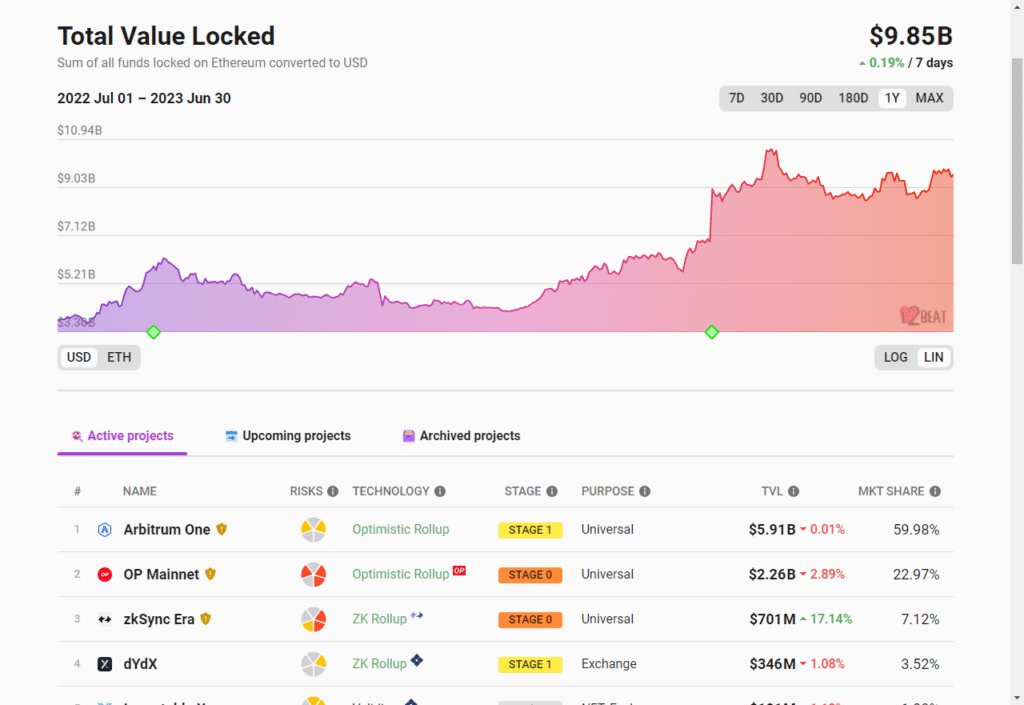The width and height of the screenshot is (1024, 705).
Task: Click the chart date range label
Action: coord(144,99)
